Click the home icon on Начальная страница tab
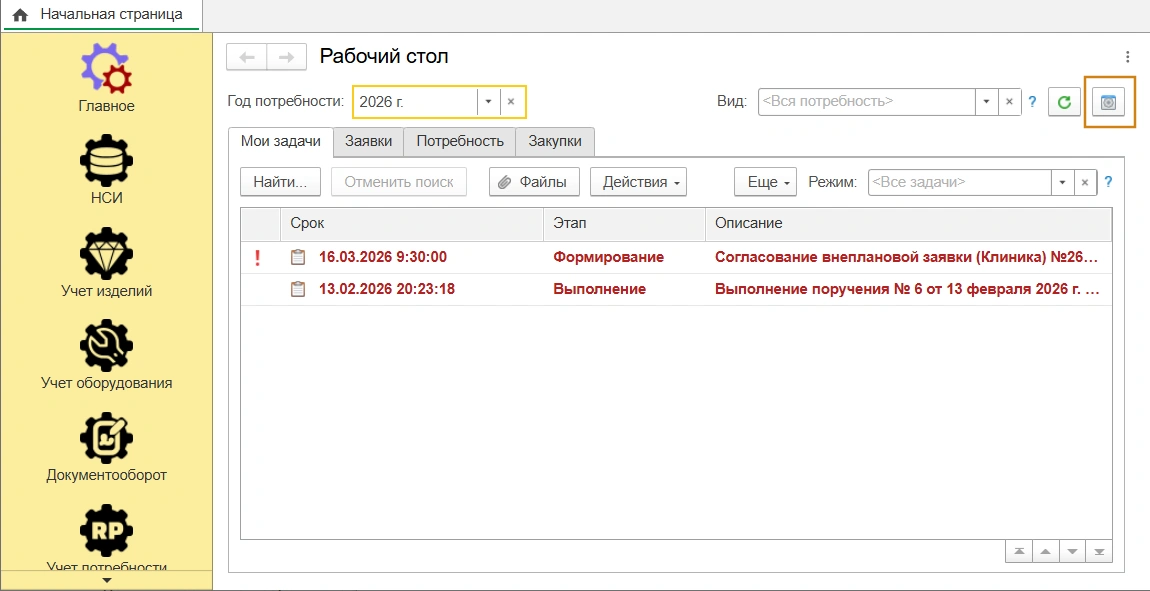 click(x=21, y=15)
